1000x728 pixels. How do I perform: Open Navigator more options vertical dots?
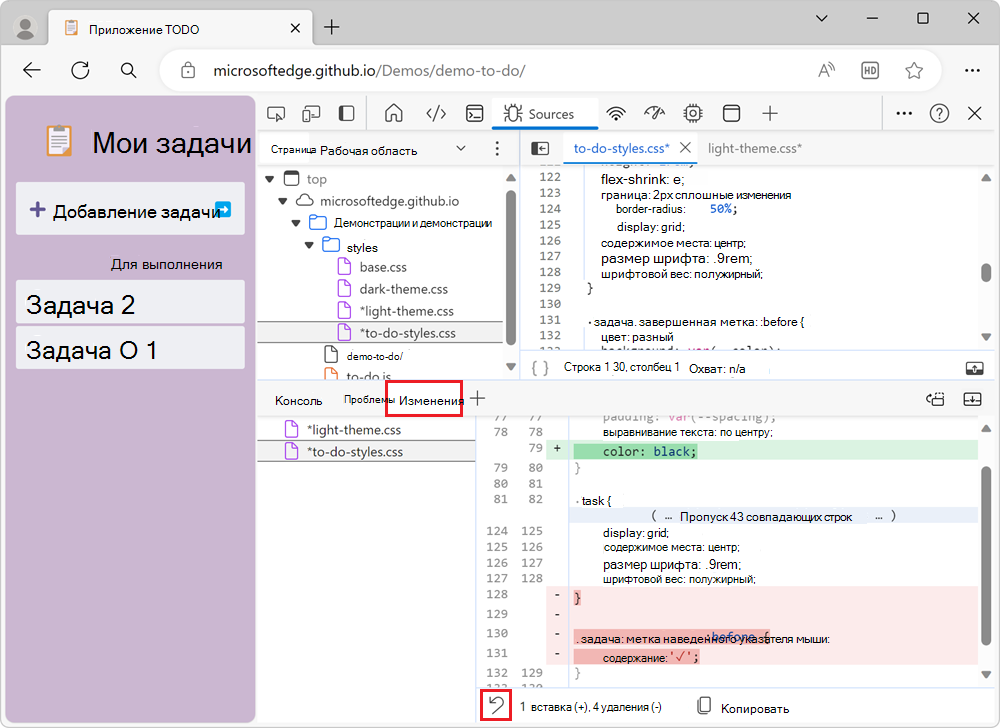pos(497,149)
